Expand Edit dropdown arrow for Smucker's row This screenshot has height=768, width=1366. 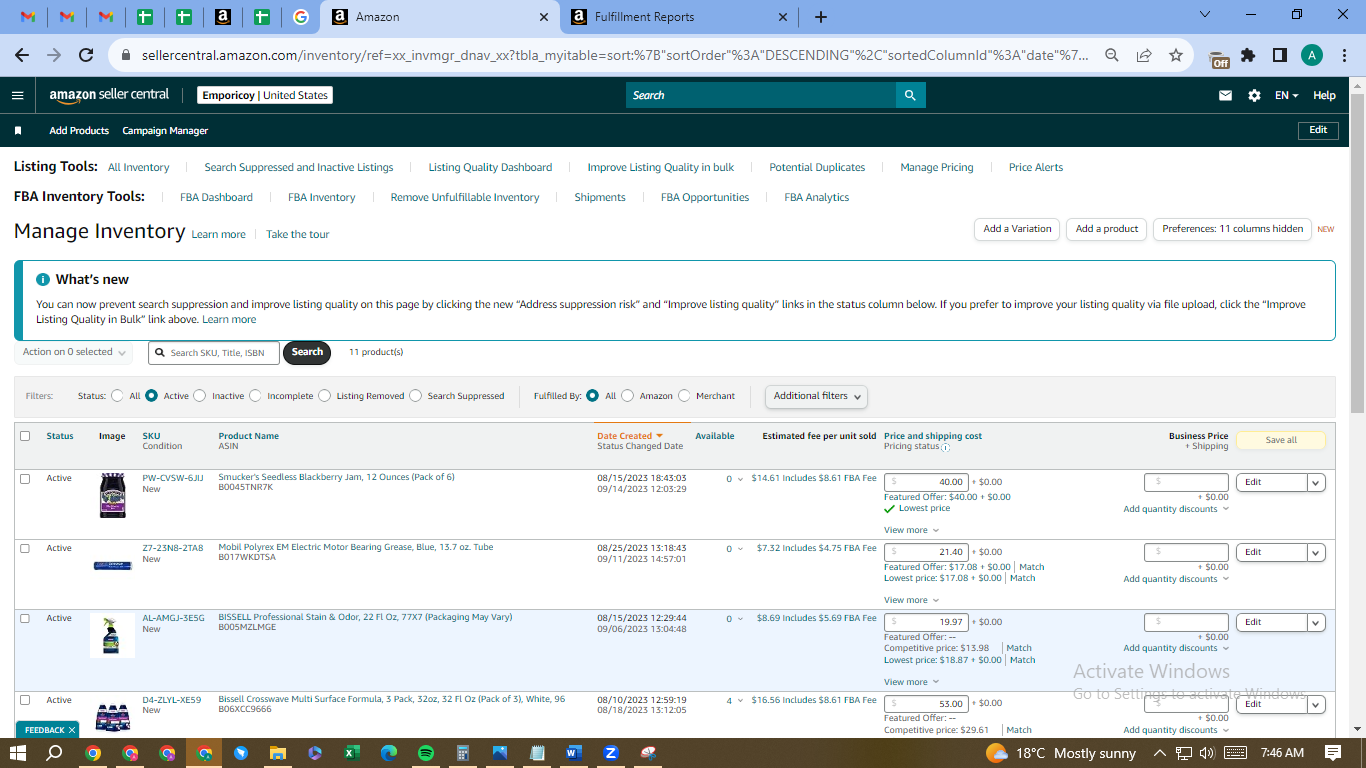1316,482
